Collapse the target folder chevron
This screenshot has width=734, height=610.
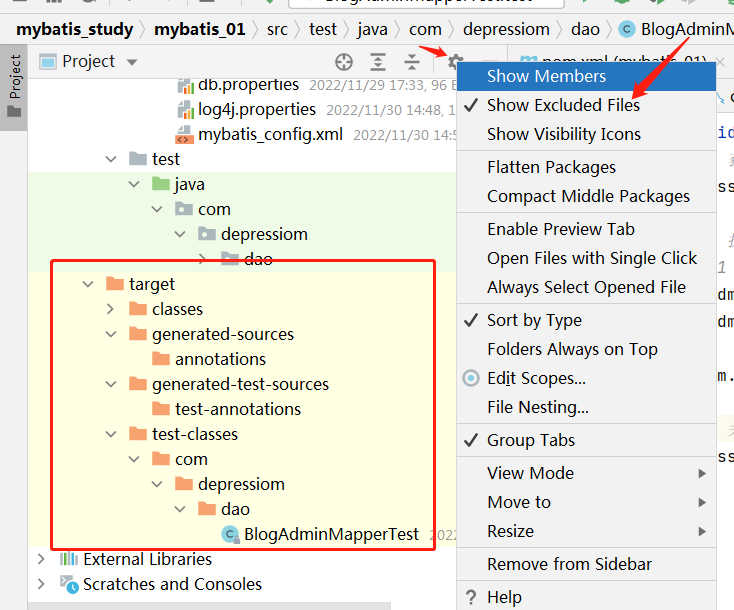click(88, 284)
